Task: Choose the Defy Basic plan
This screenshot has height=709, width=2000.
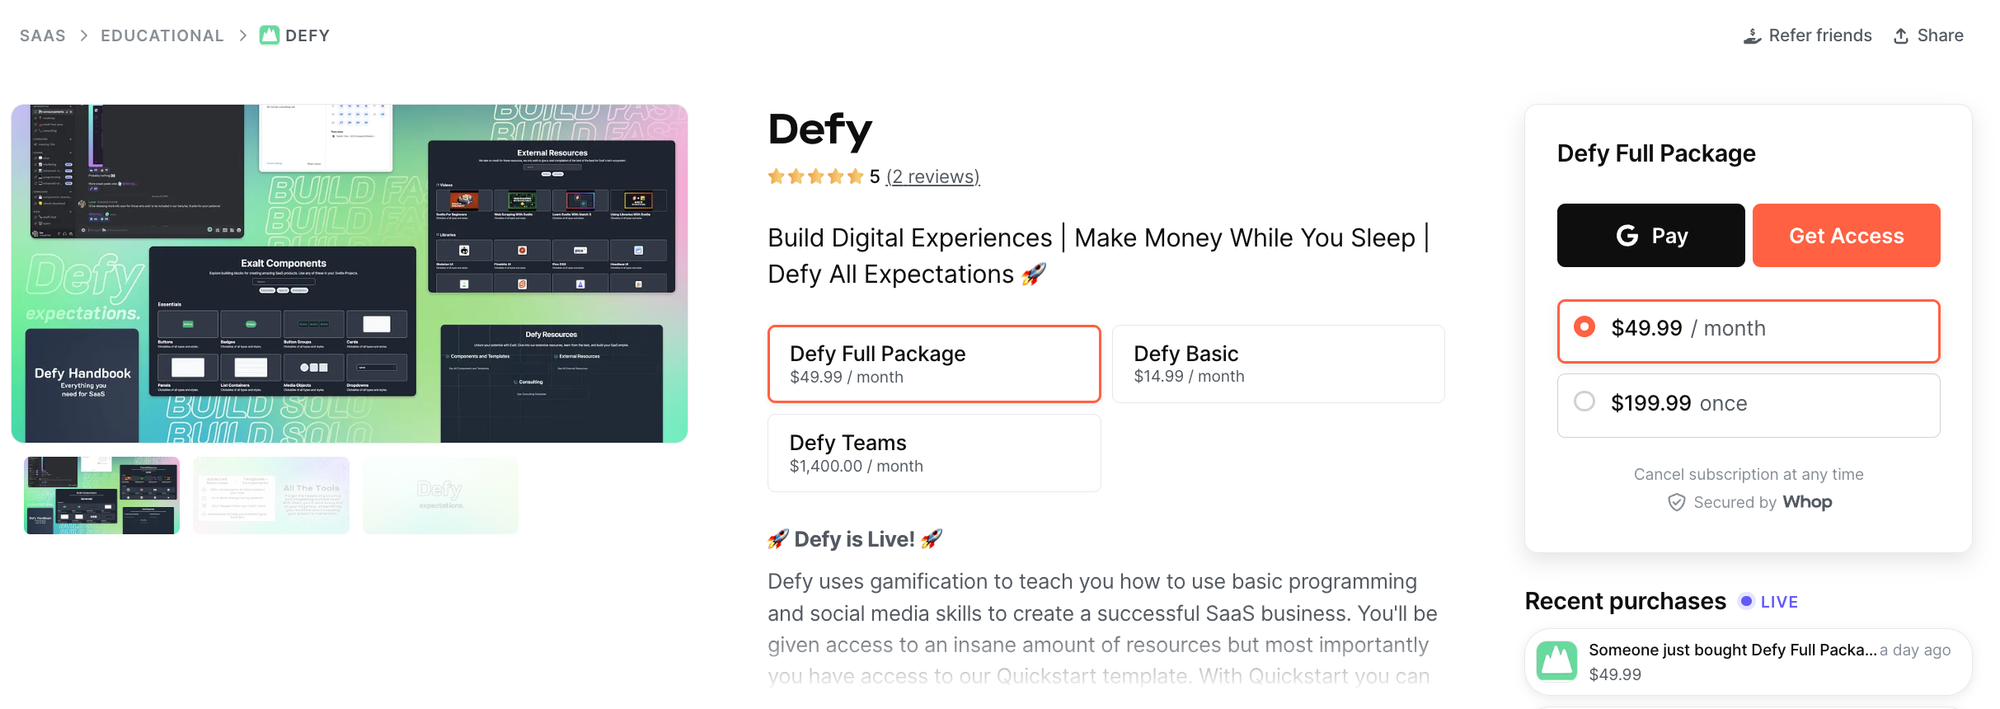Action: click(x=1277, y=364)
